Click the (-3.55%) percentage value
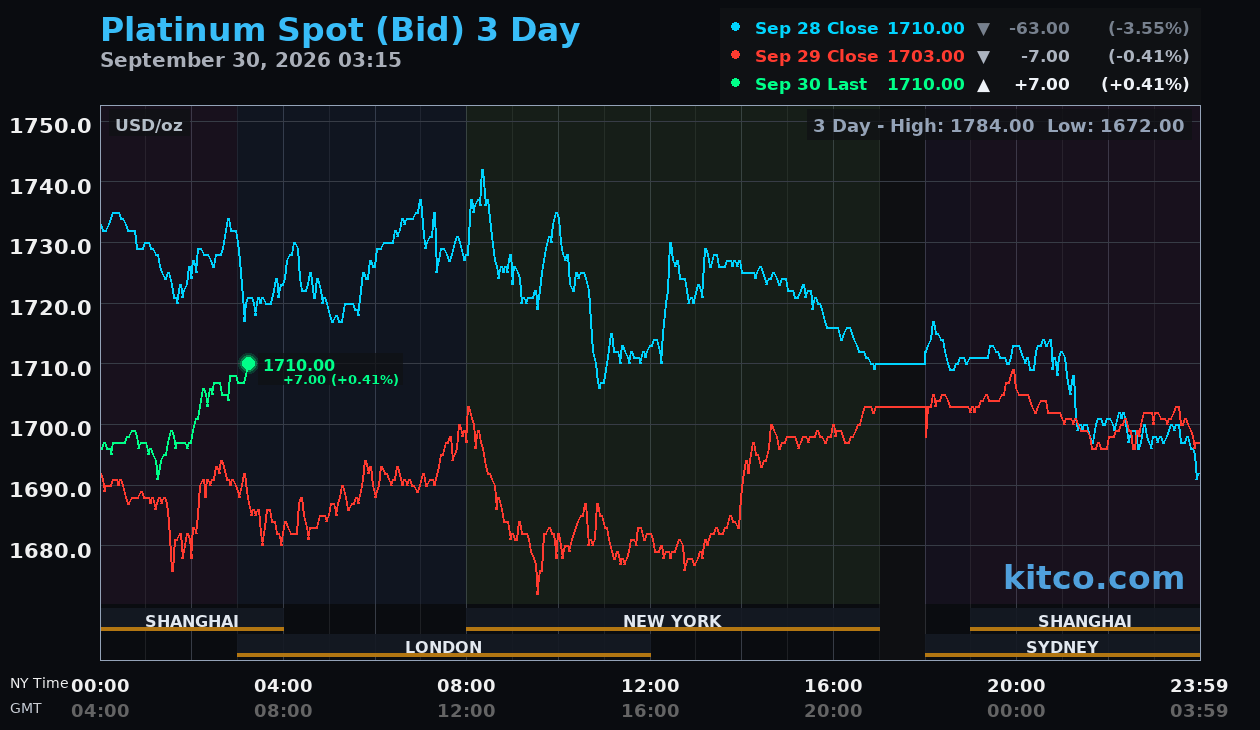This screenshot has width=1260, height=730. [1149, 29]
